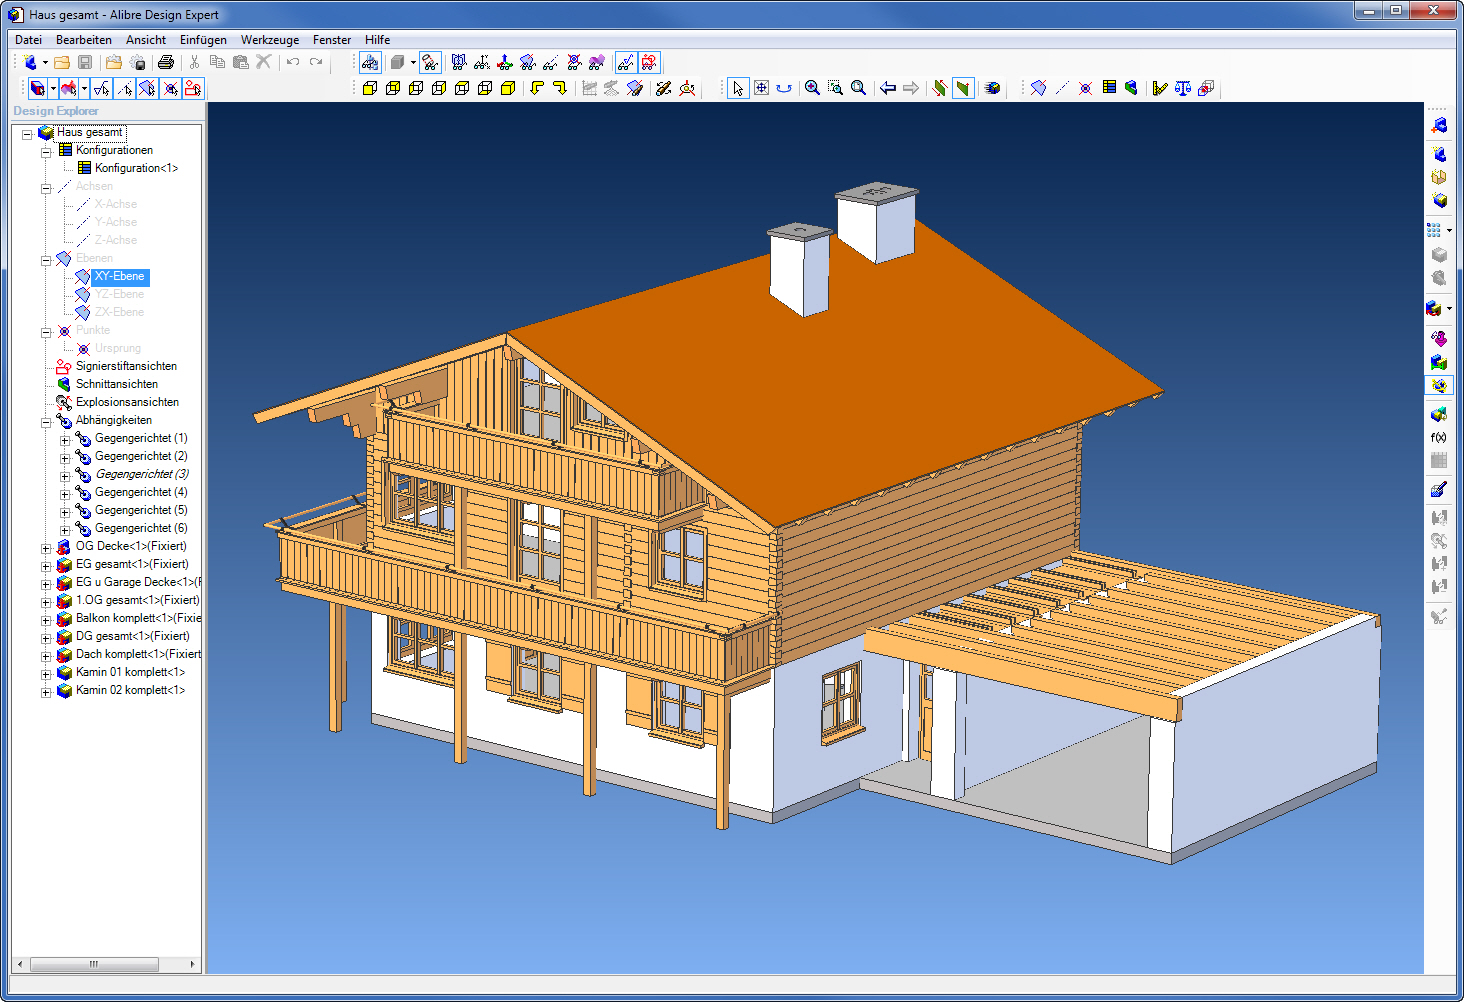Click the Design Explorer horizontal scrollbar thumb

94,964
